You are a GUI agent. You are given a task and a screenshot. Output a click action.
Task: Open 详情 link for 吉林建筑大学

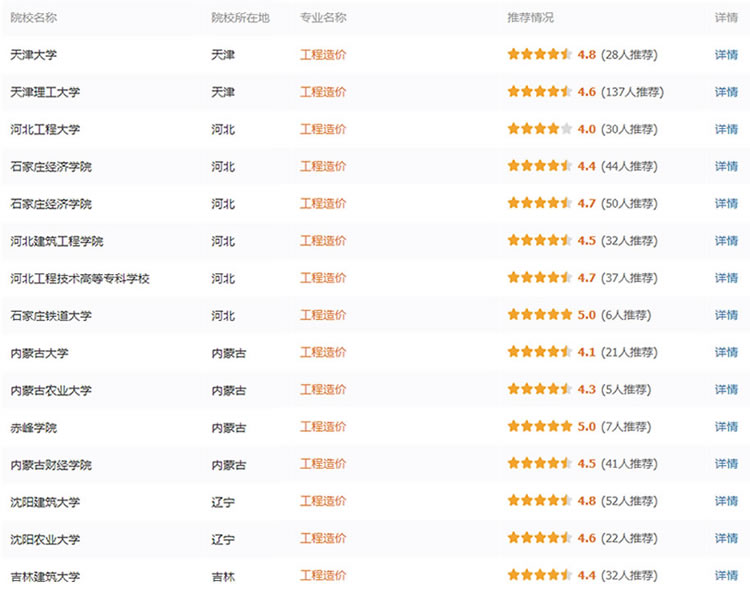[x=726, y=576]
